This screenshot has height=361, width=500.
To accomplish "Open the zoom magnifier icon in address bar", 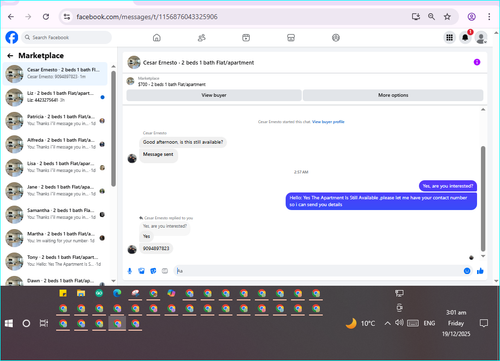I will pos(431,17).
